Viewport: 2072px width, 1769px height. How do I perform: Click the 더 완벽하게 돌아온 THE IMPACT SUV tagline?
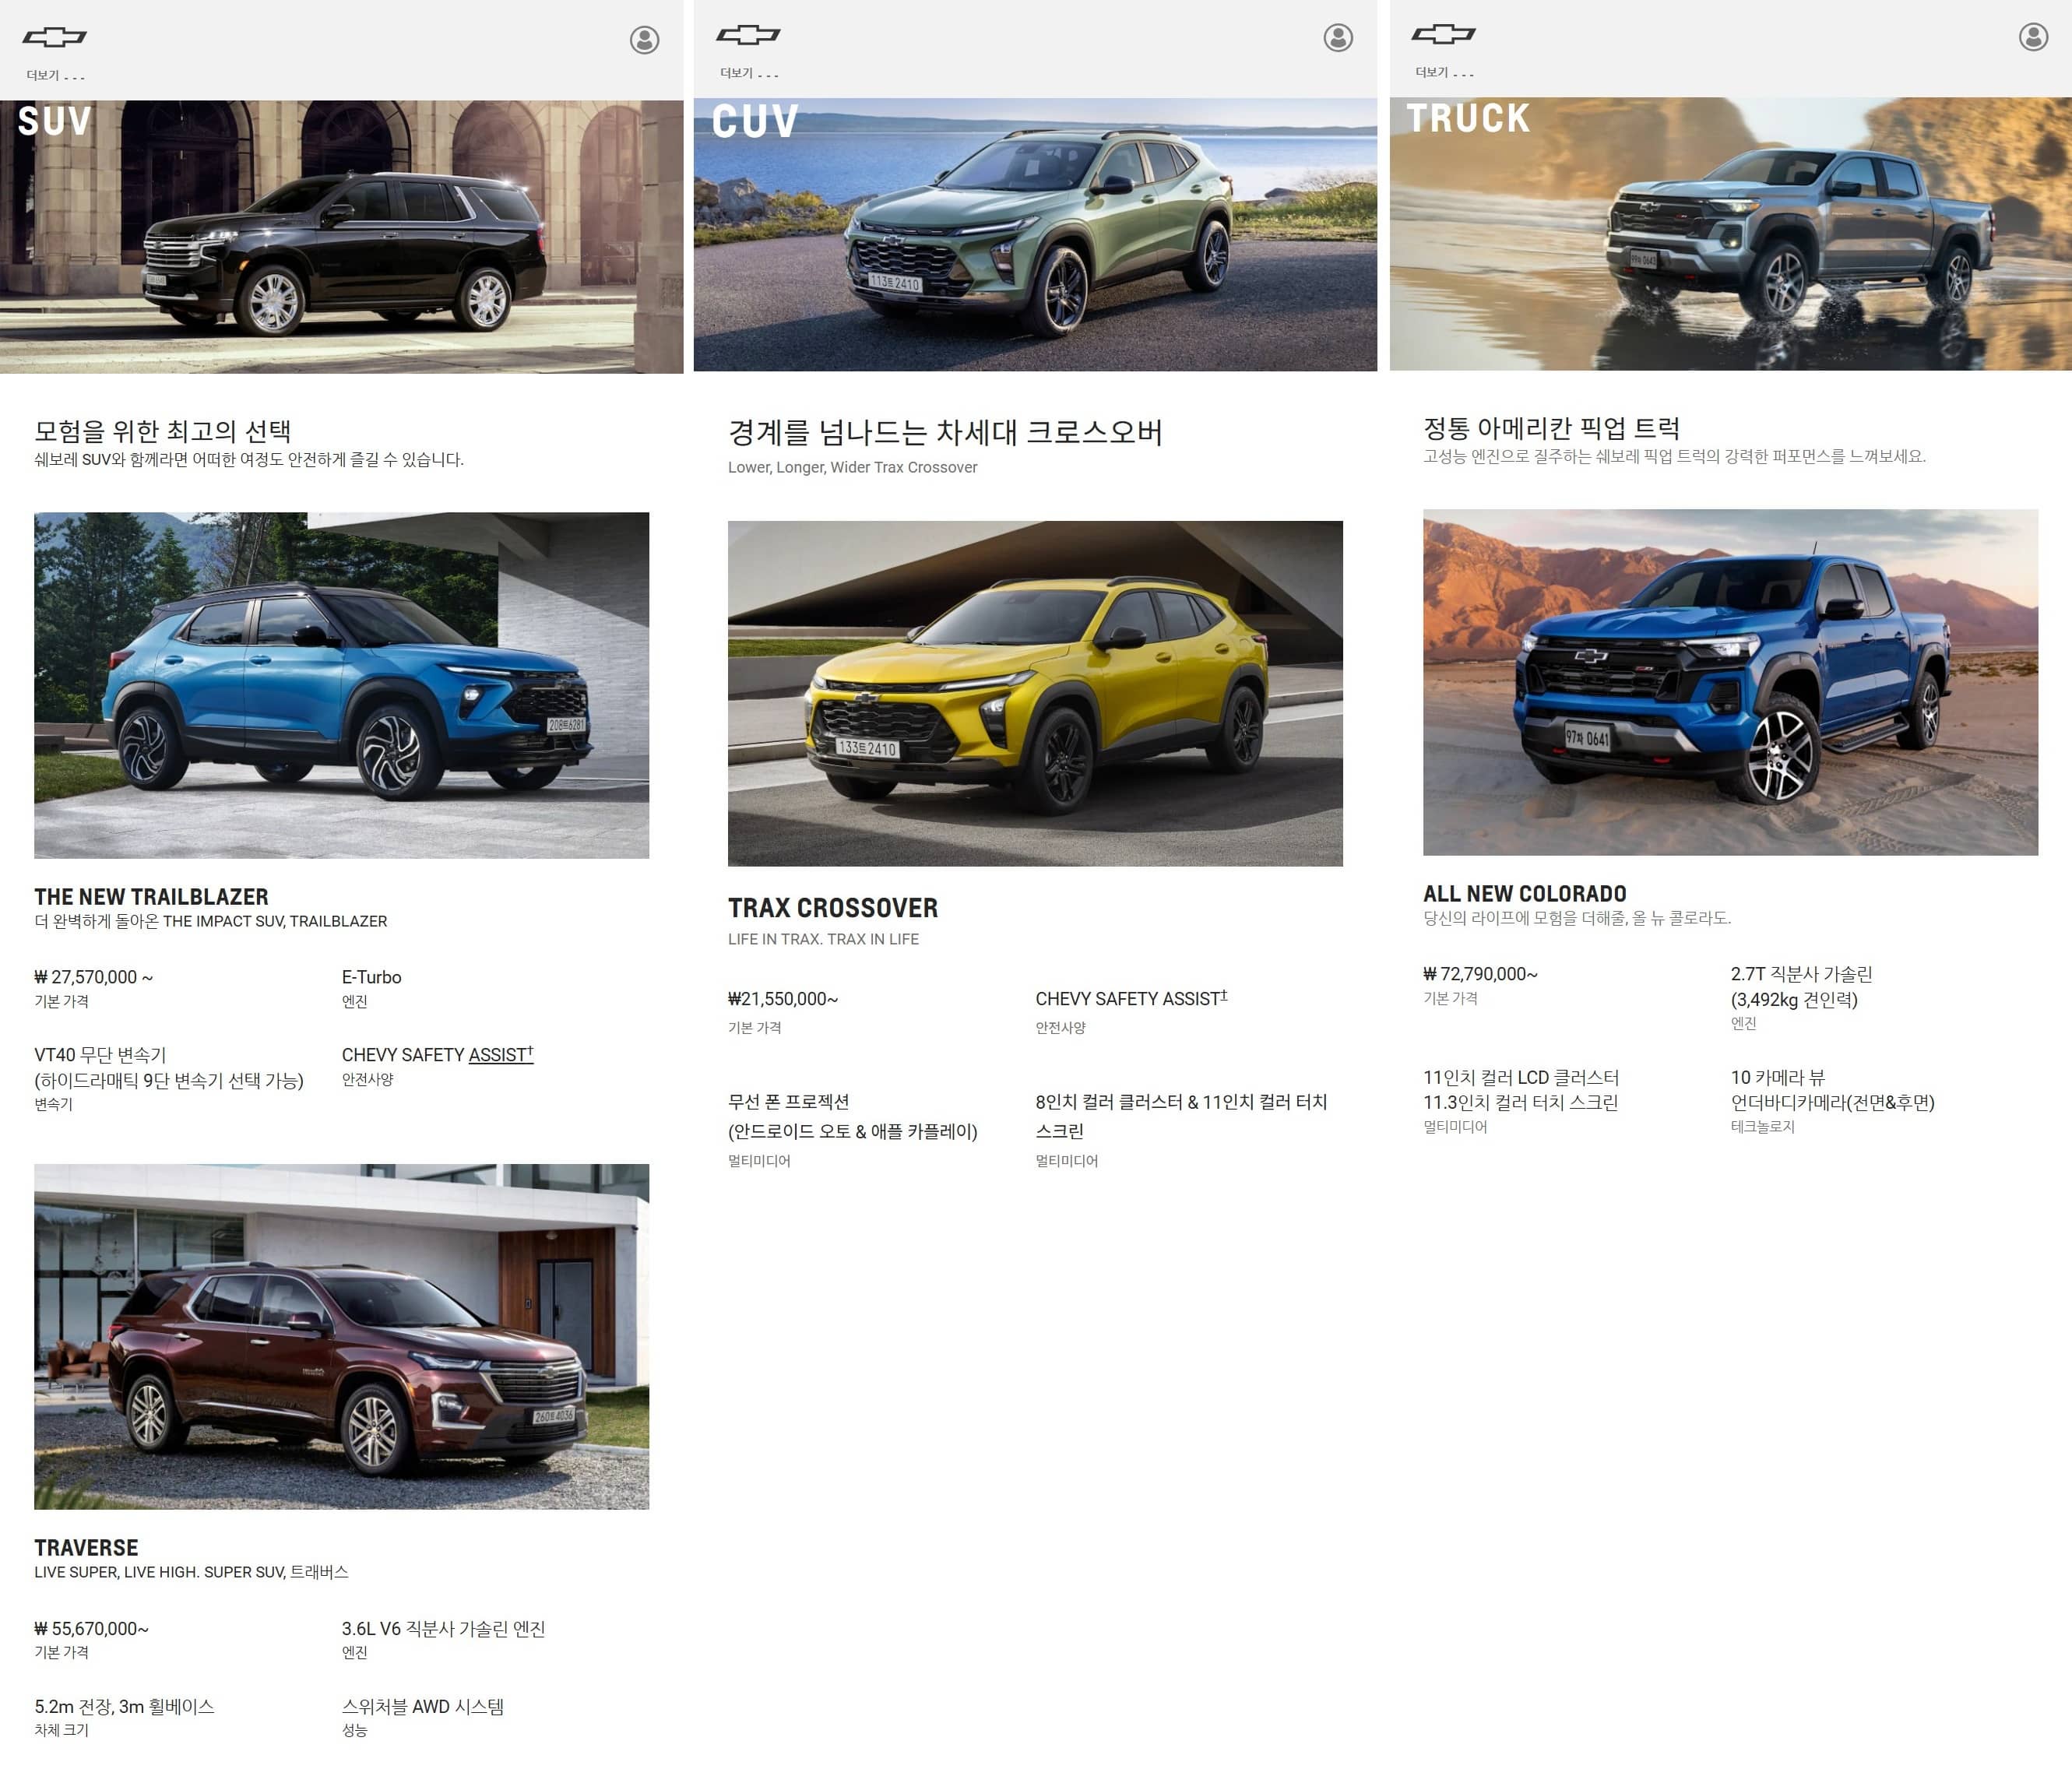[211, 921]
